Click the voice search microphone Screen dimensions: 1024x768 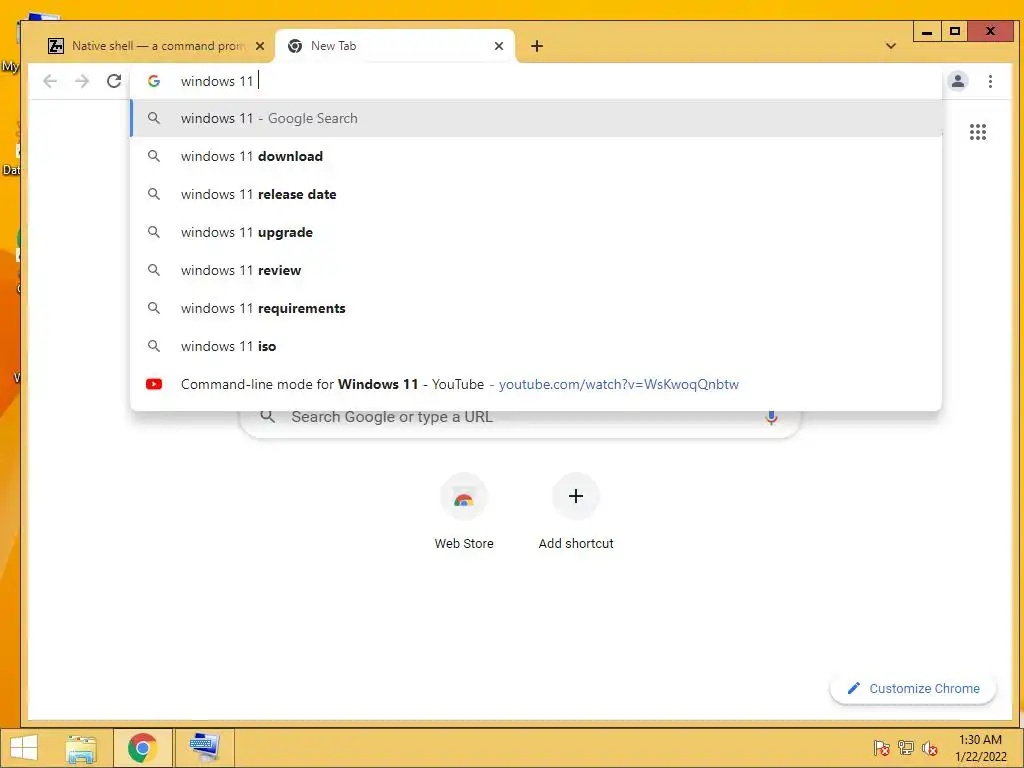pos(771,417)
